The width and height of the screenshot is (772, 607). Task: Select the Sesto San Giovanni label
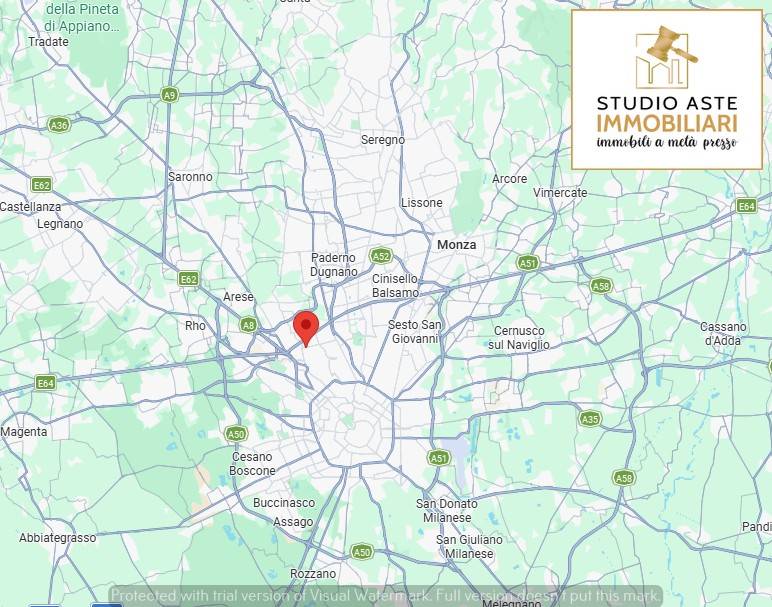click(x=414, y=332)
